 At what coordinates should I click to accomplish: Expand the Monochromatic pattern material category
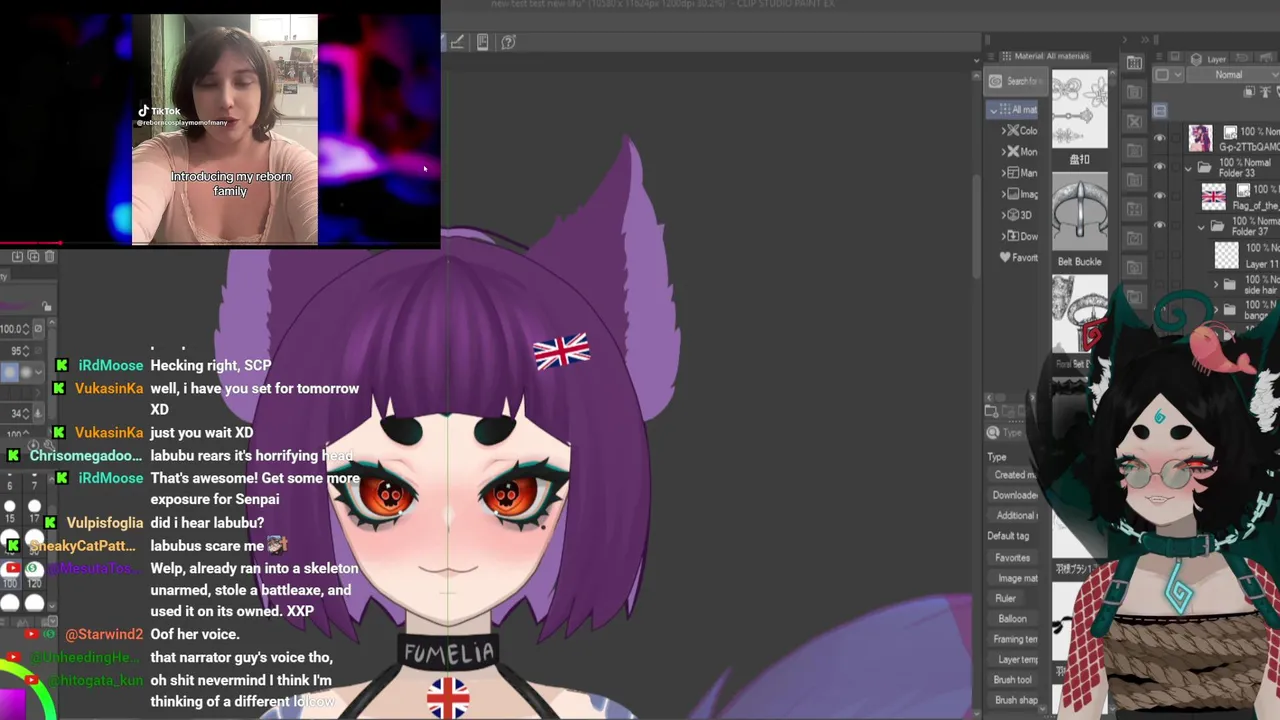[1004, 152]
